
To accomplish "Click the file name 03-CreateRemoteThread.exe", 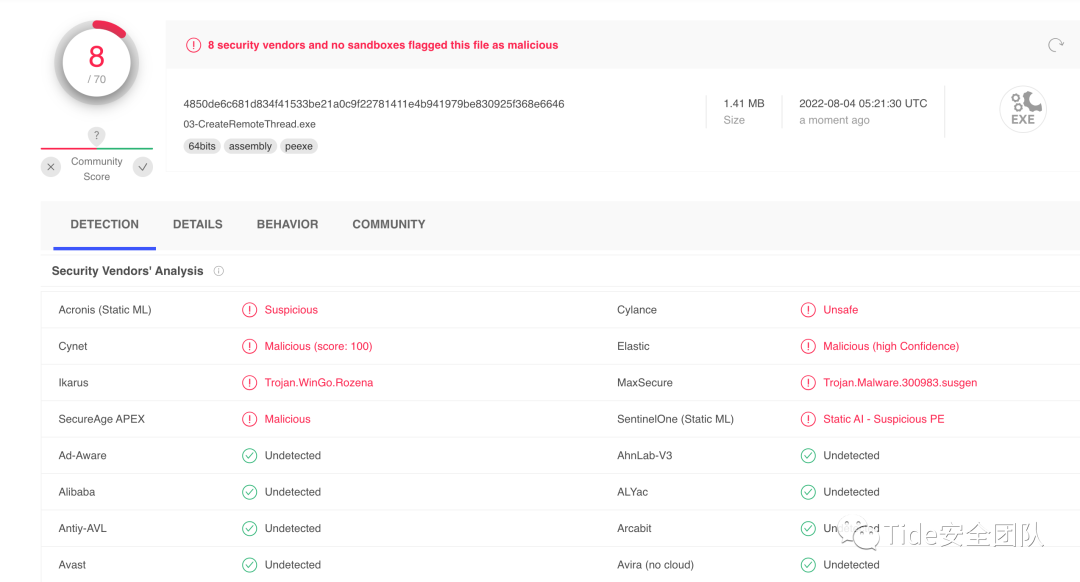I will point(249,124).
